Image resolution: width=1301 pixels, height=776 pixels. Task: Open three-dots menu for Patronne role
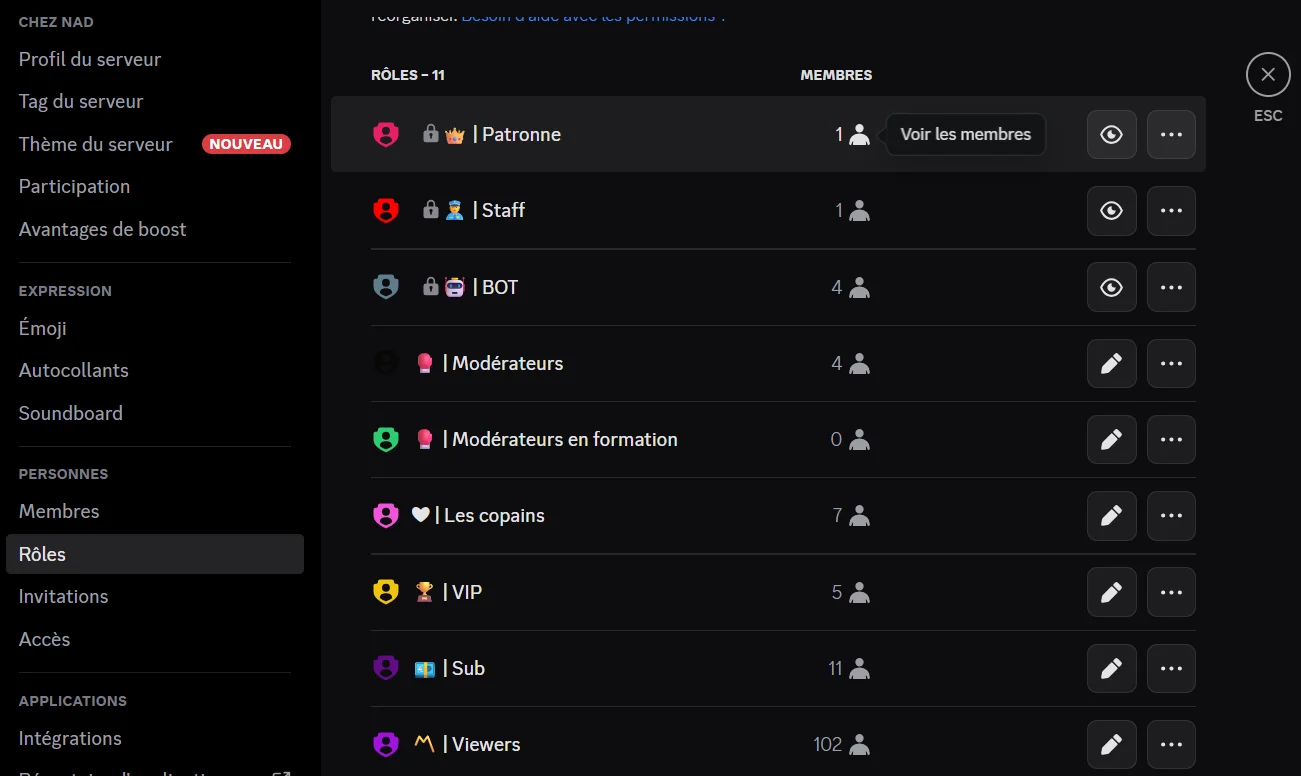(x=1171, y=134)
